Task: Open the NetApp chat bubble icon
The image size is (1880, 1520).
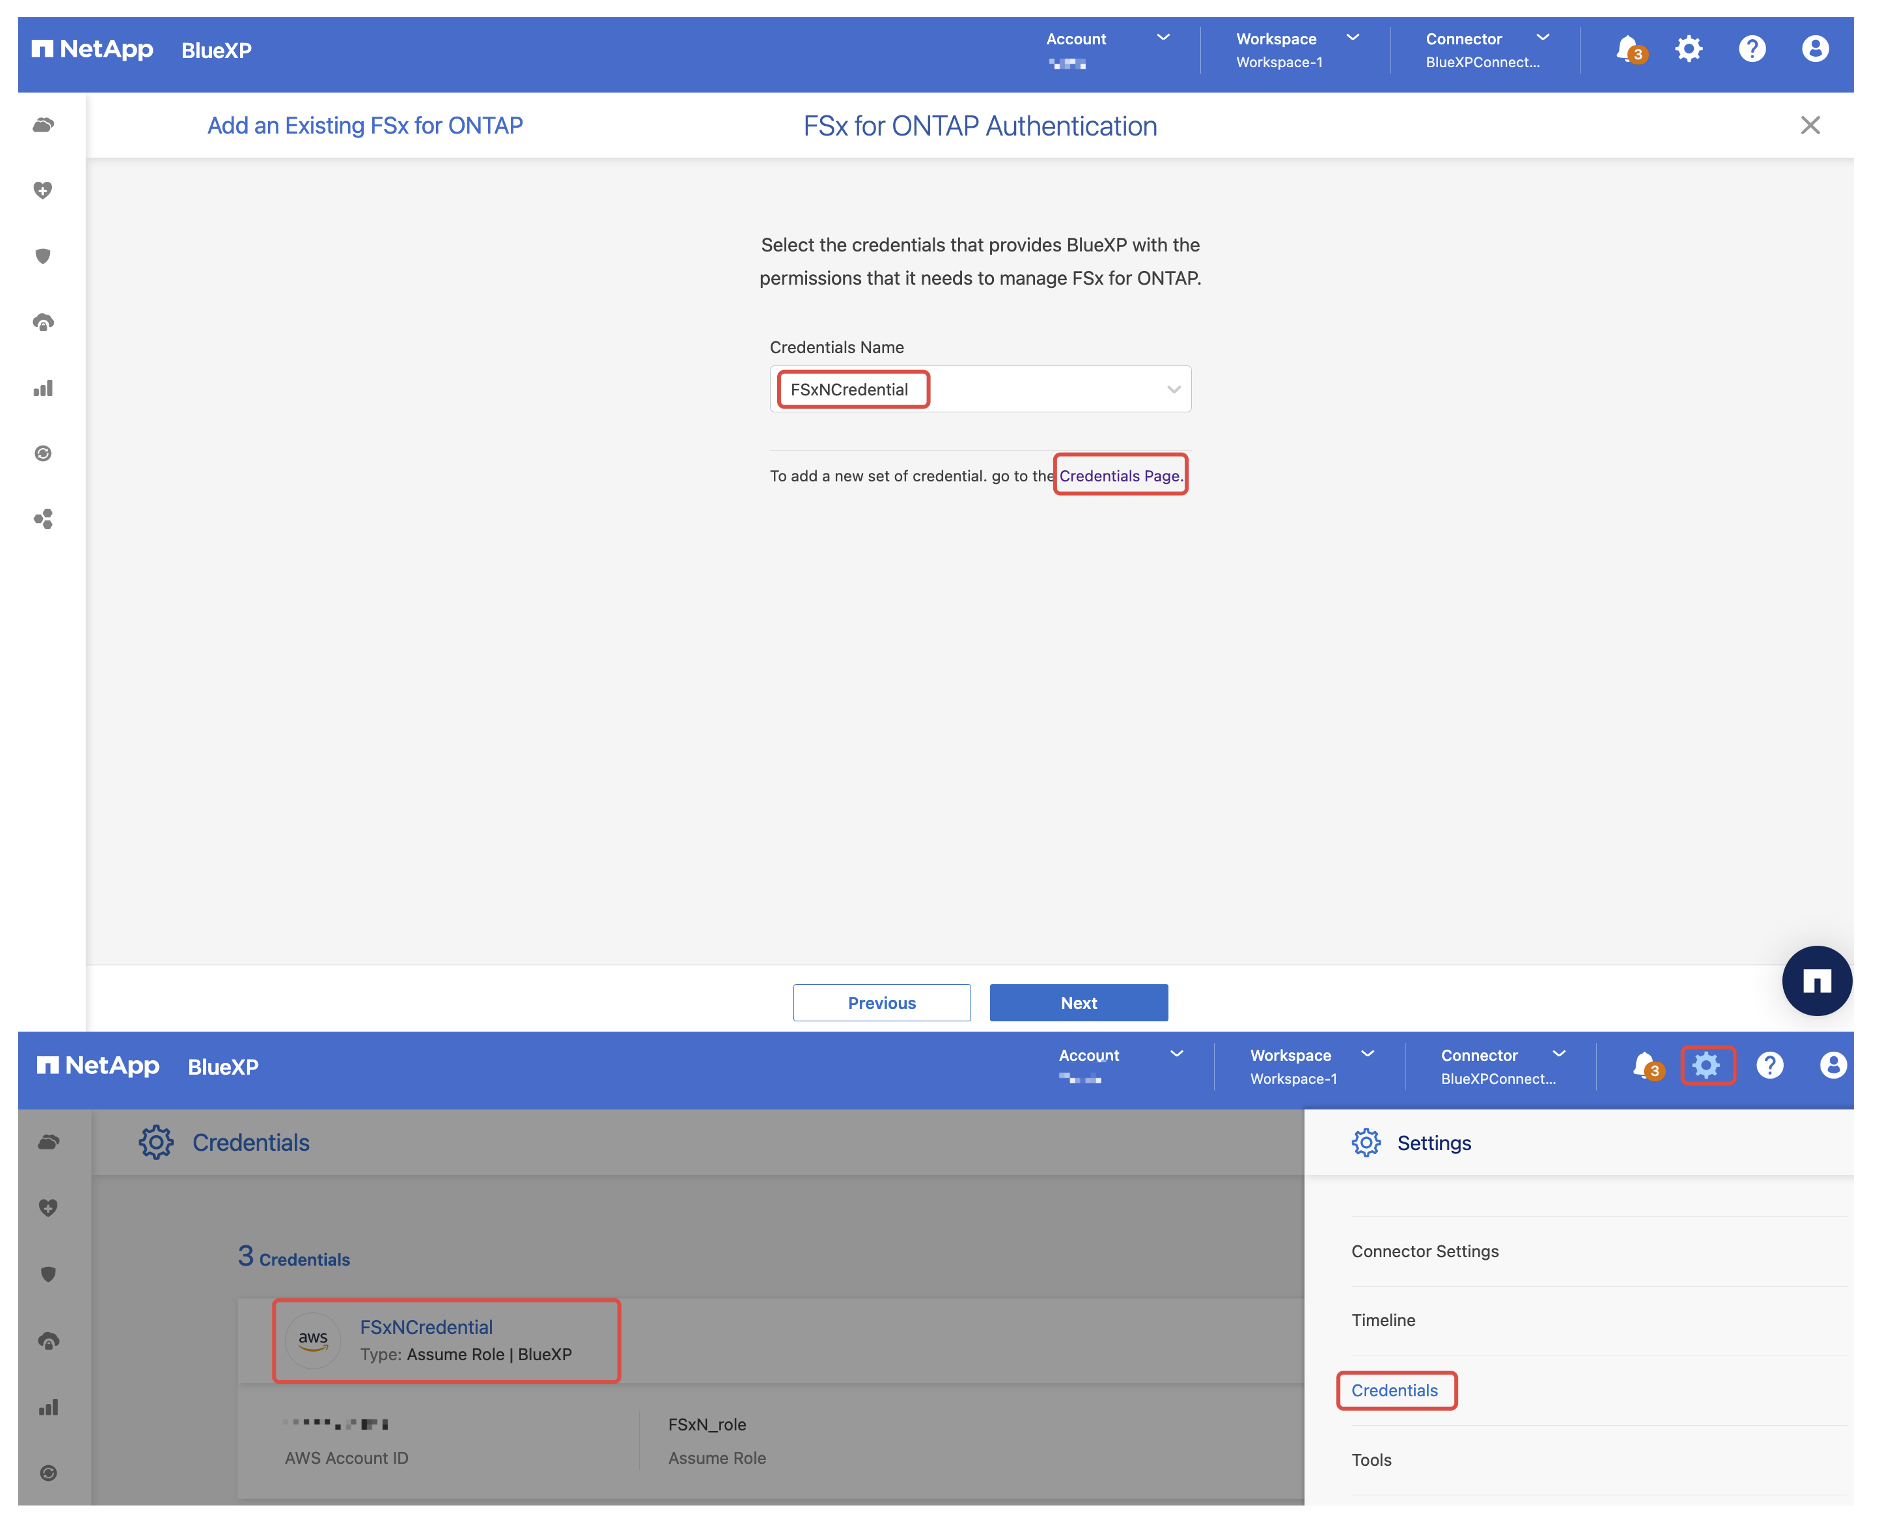Action: pos(1817,981)
